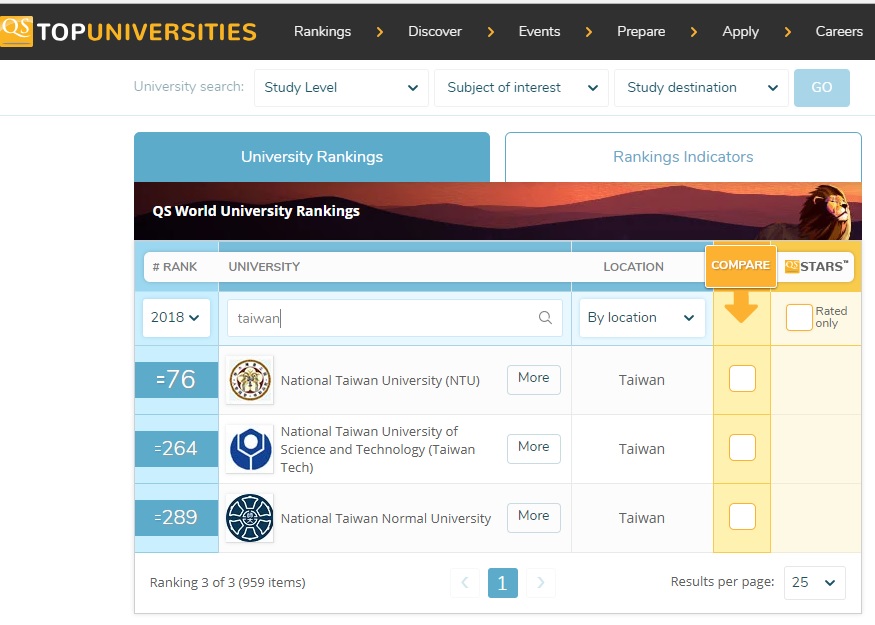Click the LOCATION column header
This screenshot has height=625, width=875.
coord(633,267)
